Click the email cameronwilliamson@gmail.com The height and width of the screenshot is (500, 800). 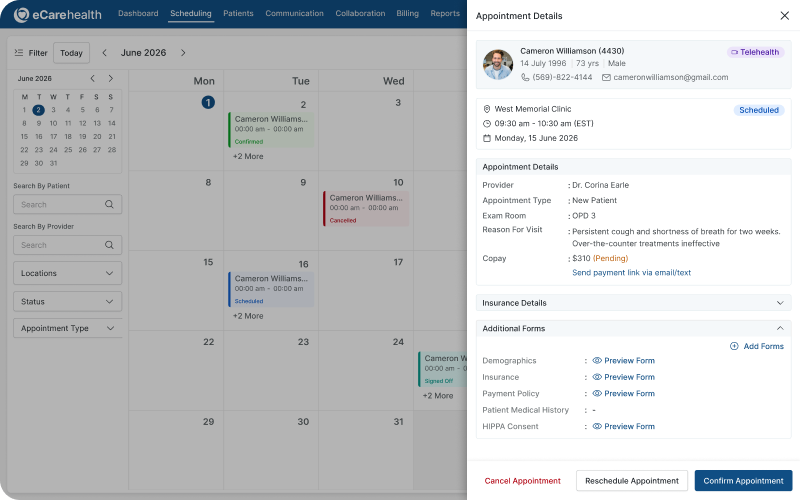click(x=670, y=78)
